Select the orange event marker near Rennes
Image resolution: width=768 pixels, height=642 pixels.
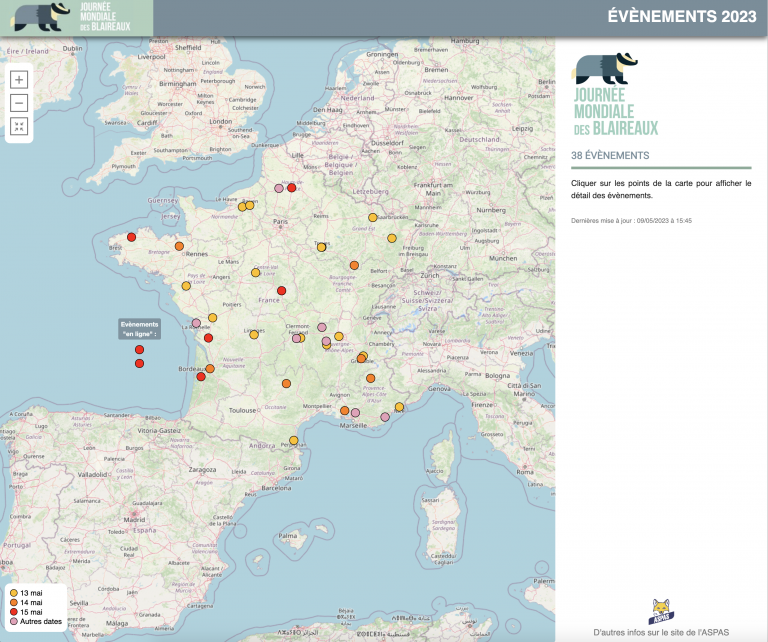[179, 246]
